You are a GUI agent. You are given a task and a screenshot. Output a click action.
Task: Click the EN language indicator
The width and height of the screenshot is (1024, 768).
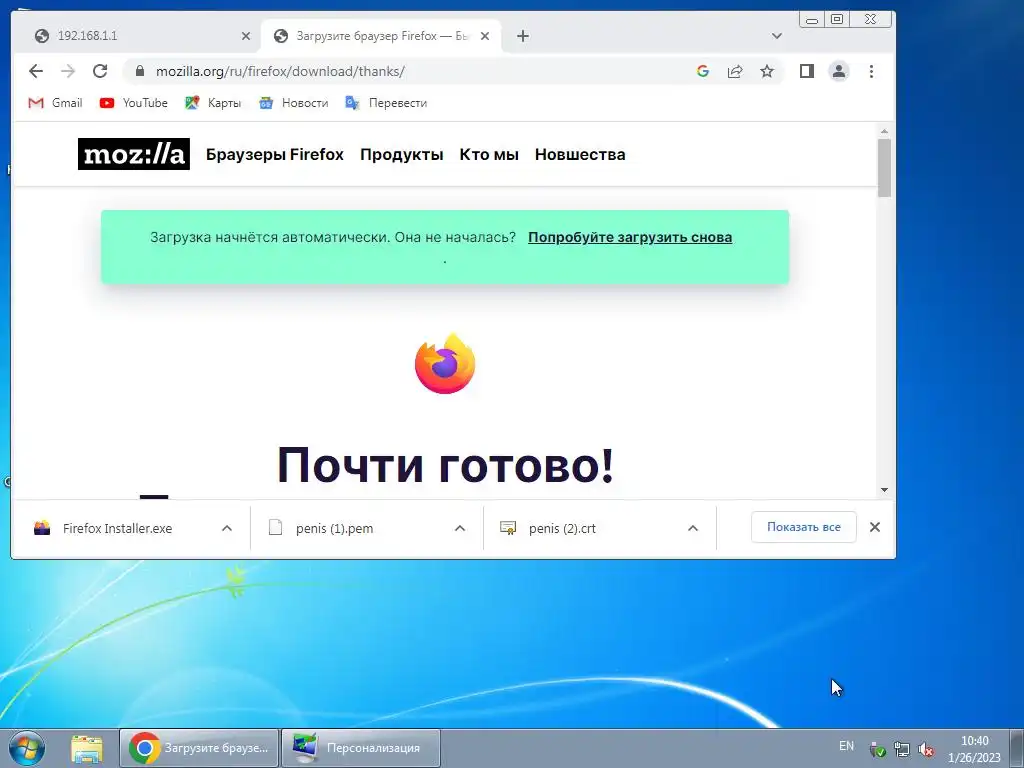tap(846, 746)
